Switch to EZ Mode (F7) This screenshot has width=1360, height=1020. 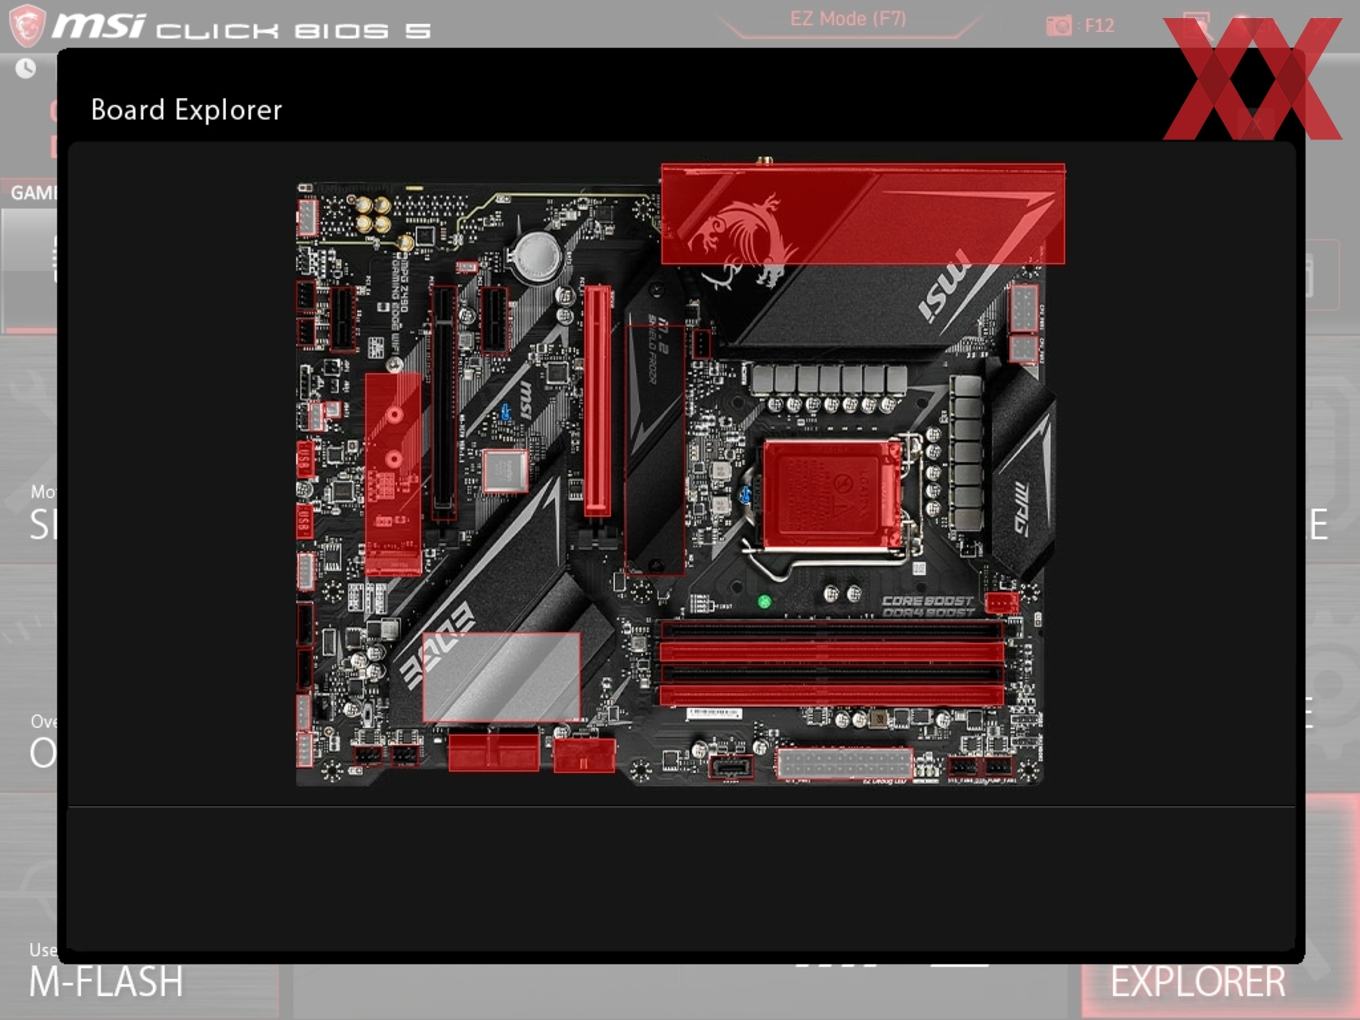tap(848, 18)
